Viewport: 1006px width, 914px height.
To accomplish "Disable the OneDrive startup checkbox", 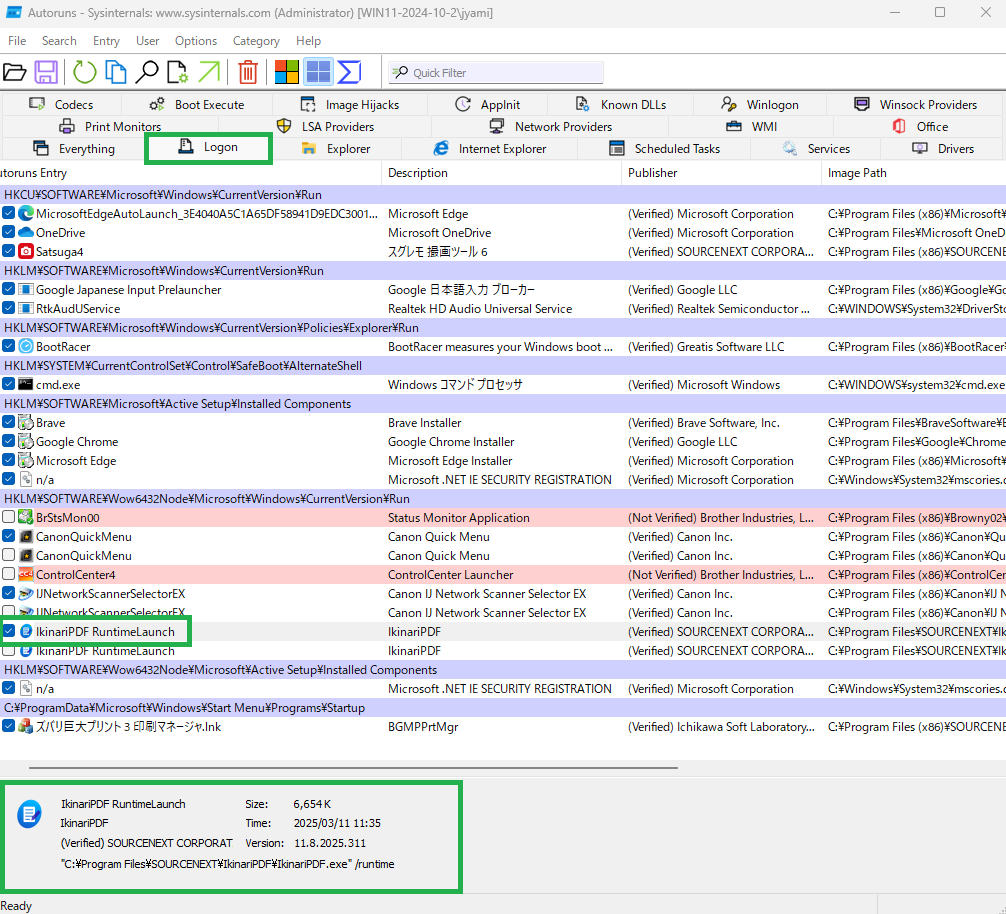I will pyautogui.click(x=8, y=232).
